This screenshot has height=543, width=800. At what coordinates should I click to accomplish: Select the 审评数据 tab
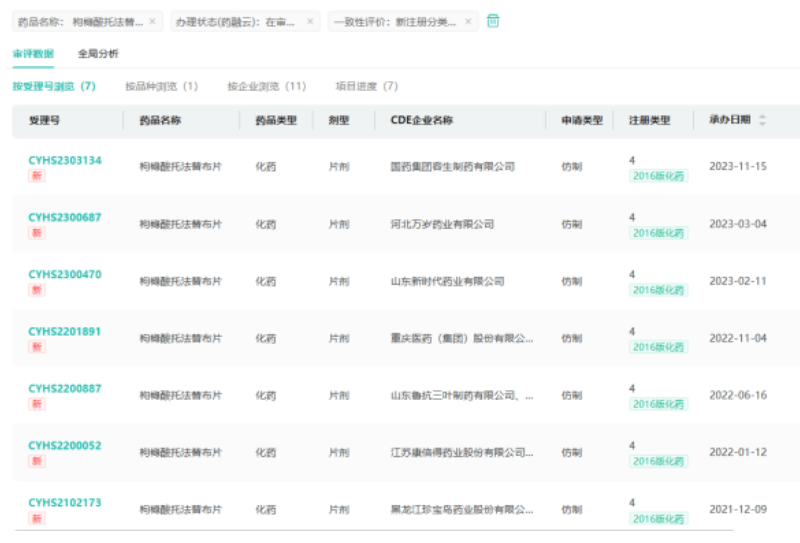pos(33,53)
